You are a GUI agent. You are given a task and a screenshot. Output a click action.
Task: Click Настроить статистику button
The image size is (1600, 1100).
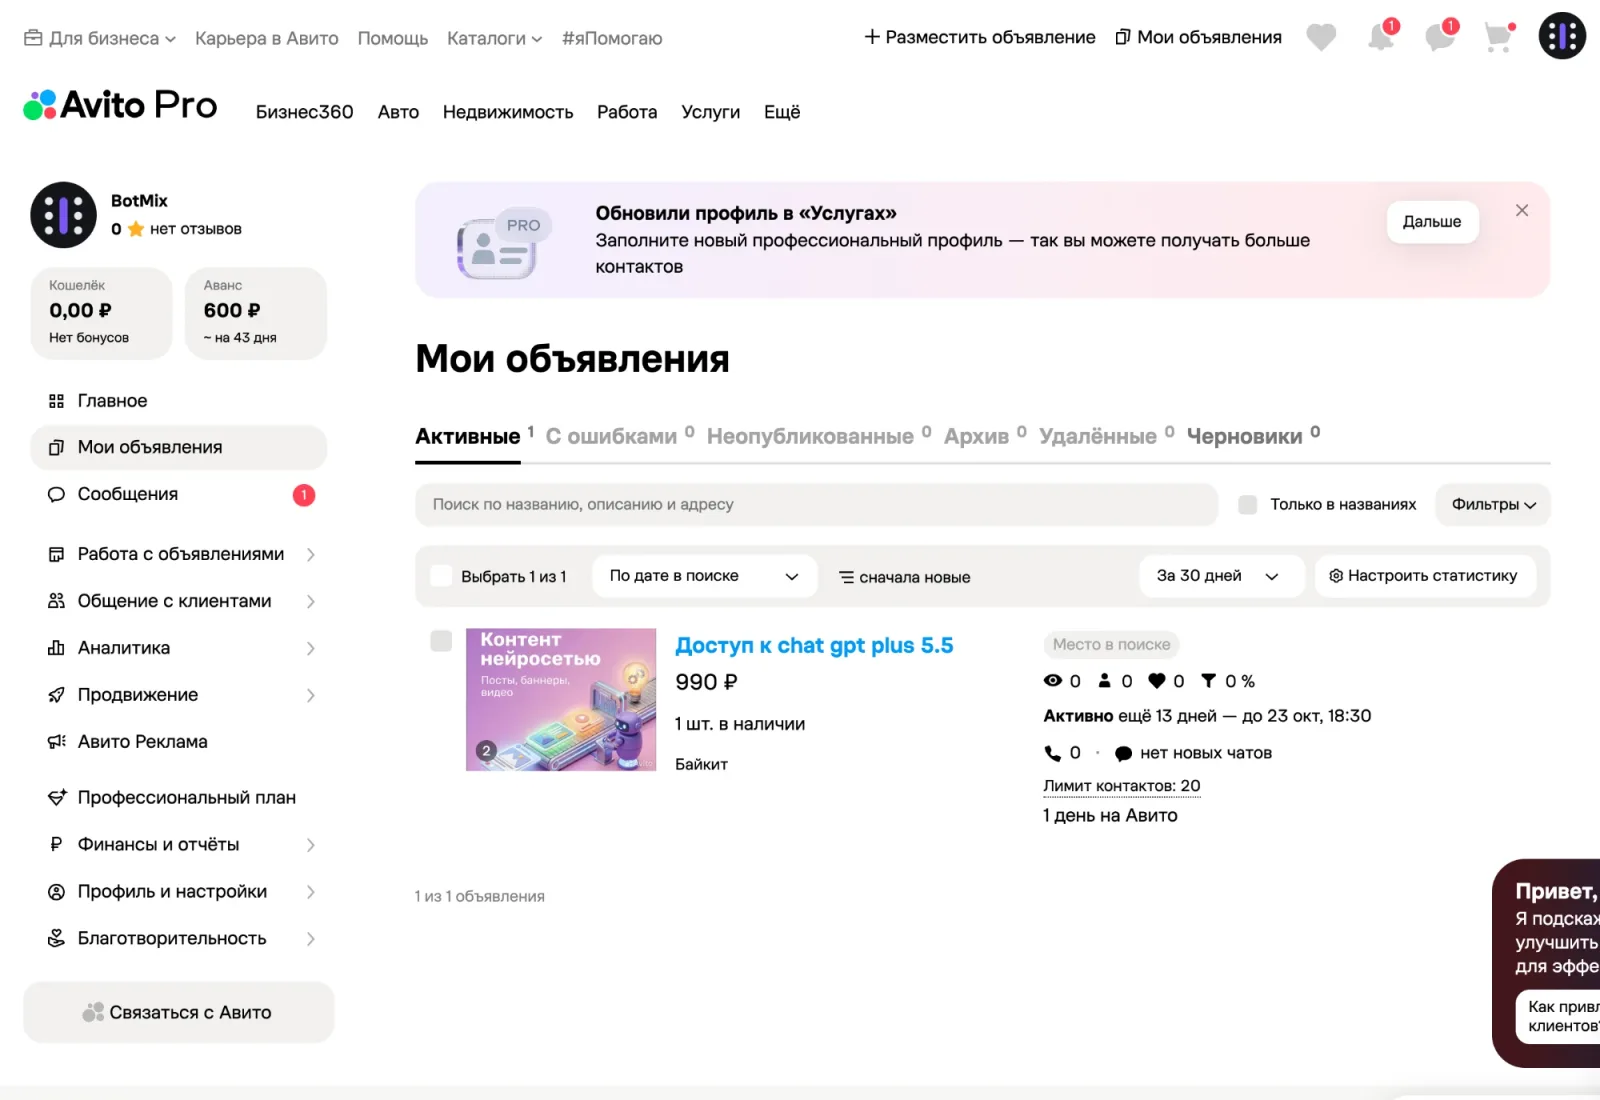(x=1424, y=576)
